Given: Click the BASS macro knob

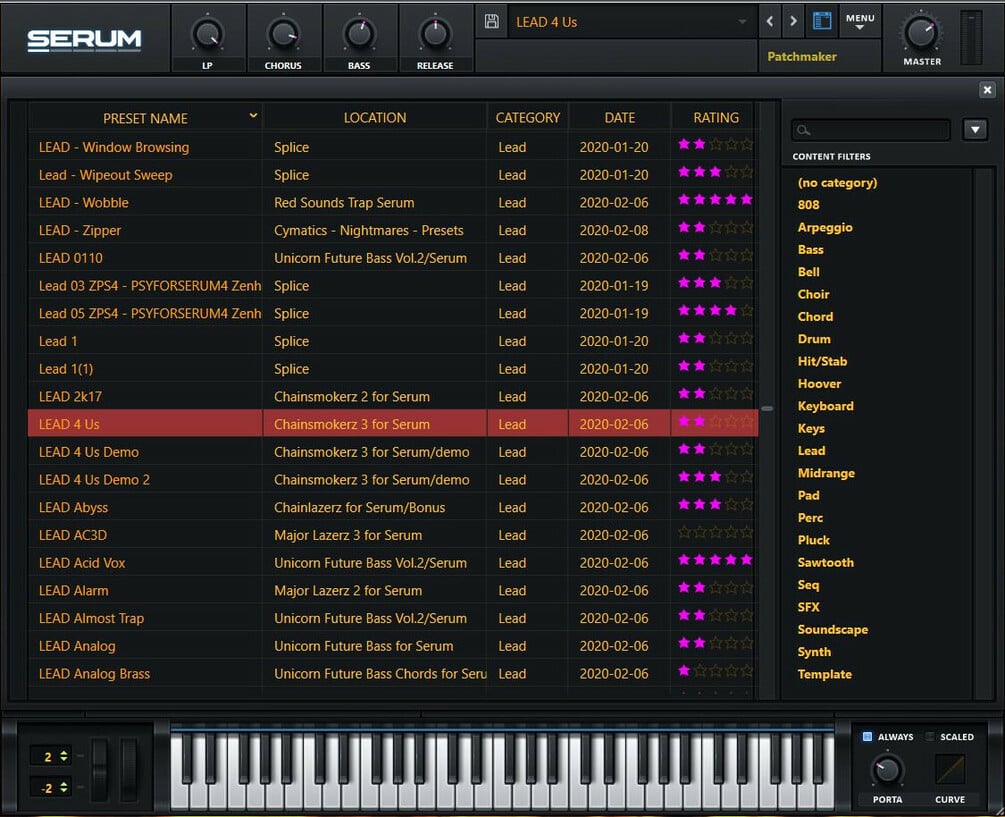Looking at the screenshot, I should 359,35.
